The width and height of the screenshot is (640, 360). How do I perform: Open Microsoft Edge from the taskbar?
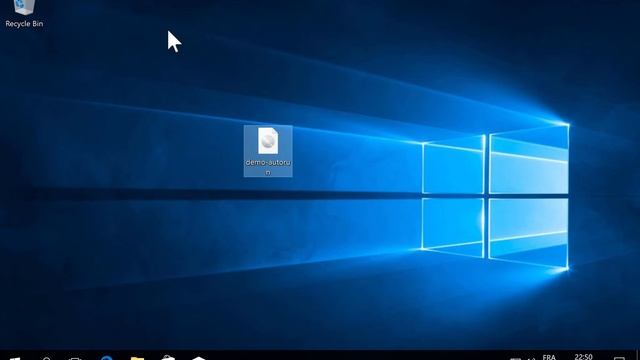107,358
